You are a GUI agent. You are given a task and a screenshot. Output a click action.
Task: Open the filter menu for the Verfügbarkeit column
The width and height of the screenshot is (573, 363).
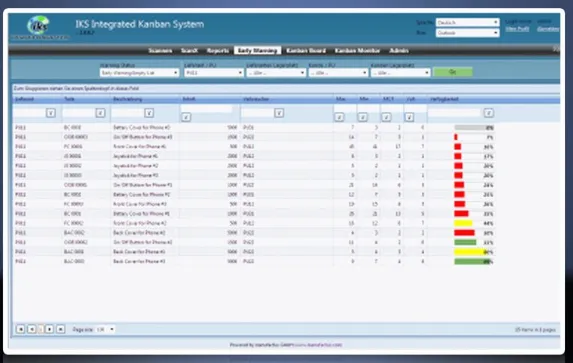click(489, 113)
